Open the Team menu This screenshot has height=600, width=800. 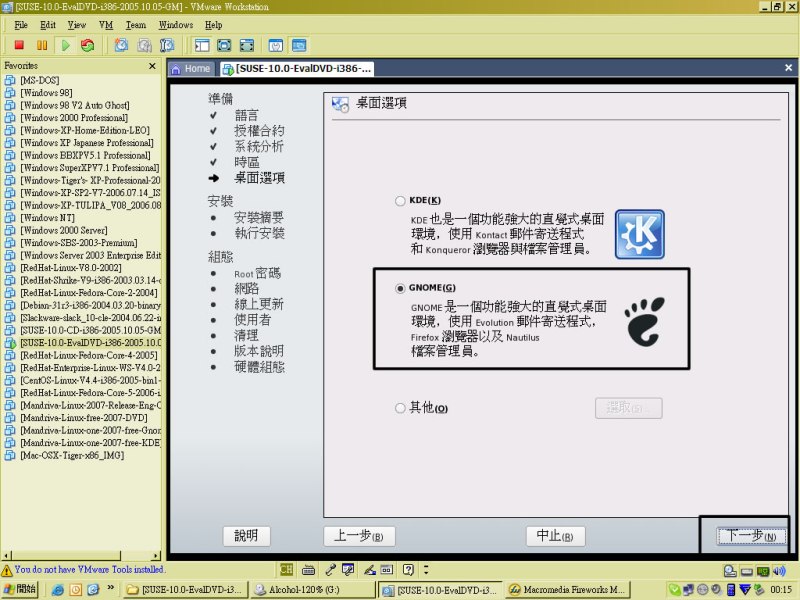(136, 25)
